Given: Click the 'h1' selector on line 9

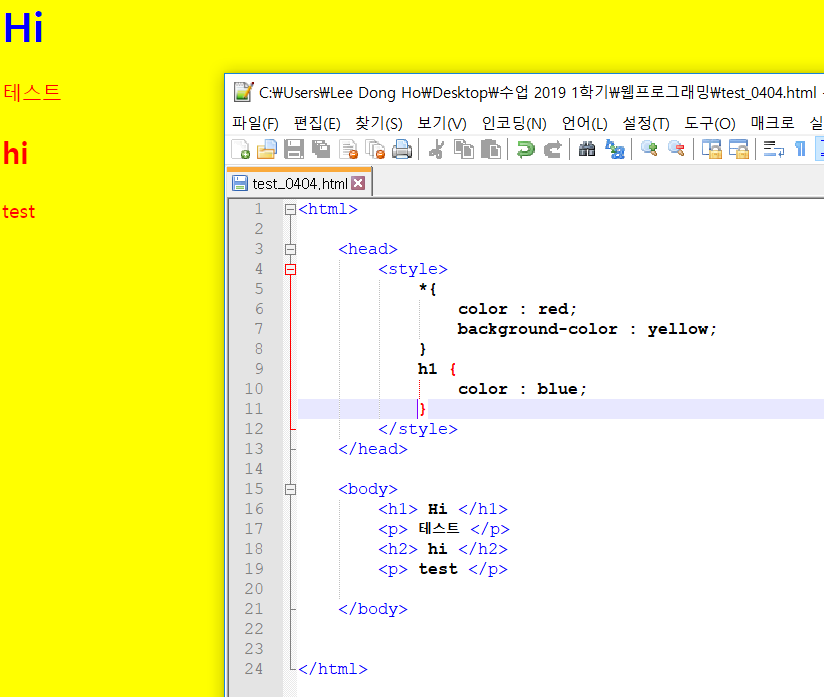Looking at the screenshot, I should pyautogui.click(x=427, y=369).
